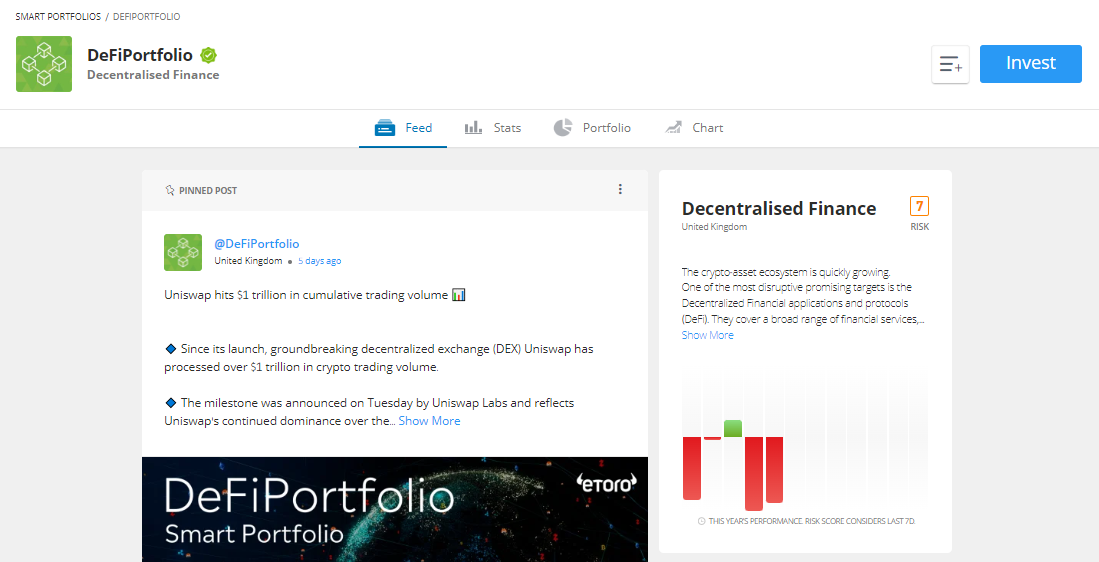Click the post author avatar image
1099x562 pixels.
click(183, 252)
